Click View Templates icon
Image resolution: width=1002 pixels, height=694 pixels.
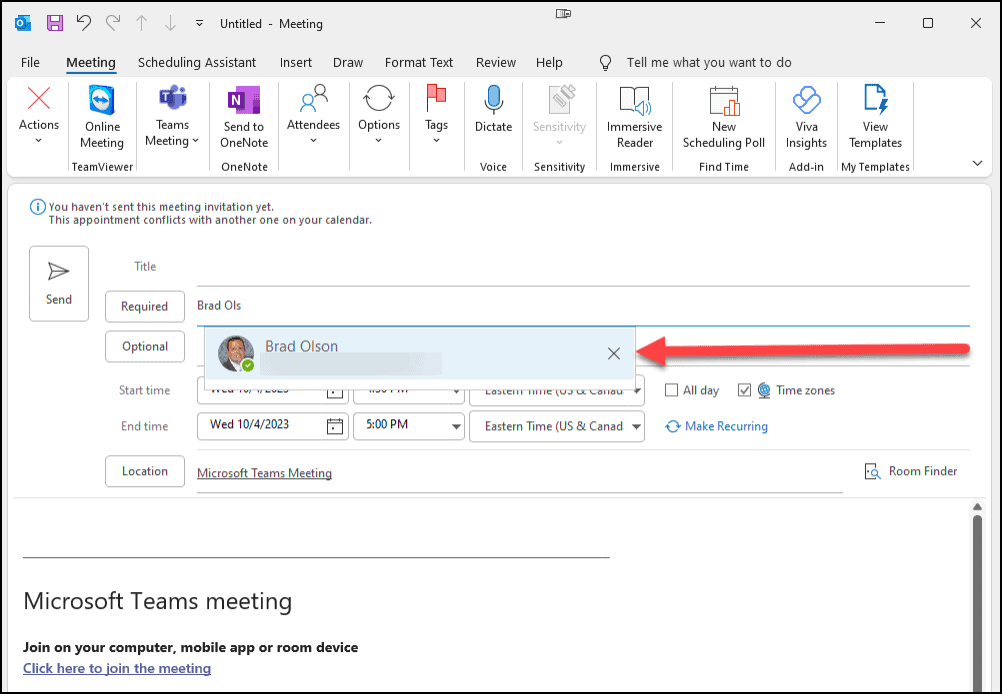[875, 99]
